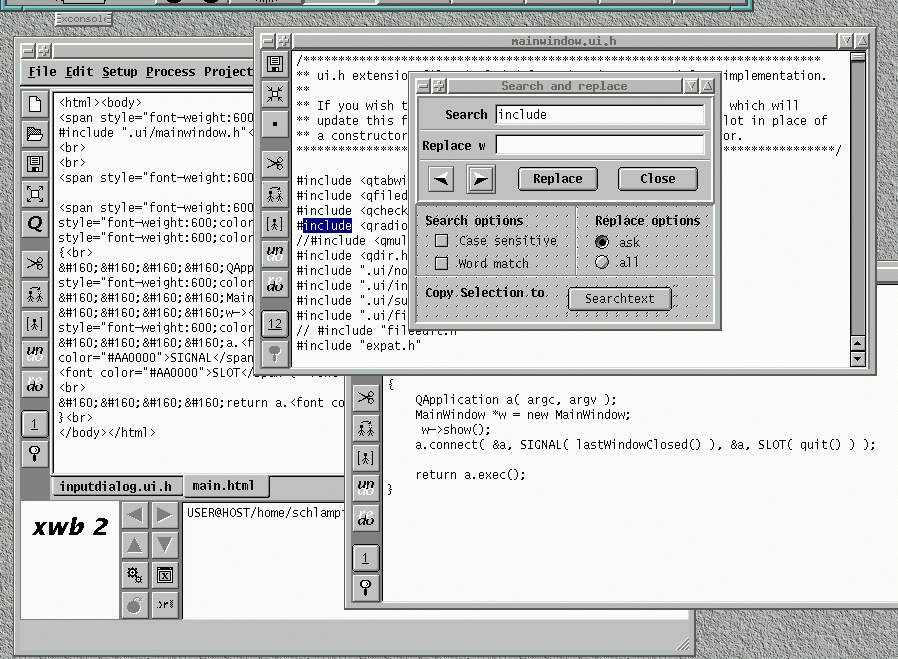The image size is (898, 659).
Task: Click the Replace button
Action: click(x=558, y=179)
